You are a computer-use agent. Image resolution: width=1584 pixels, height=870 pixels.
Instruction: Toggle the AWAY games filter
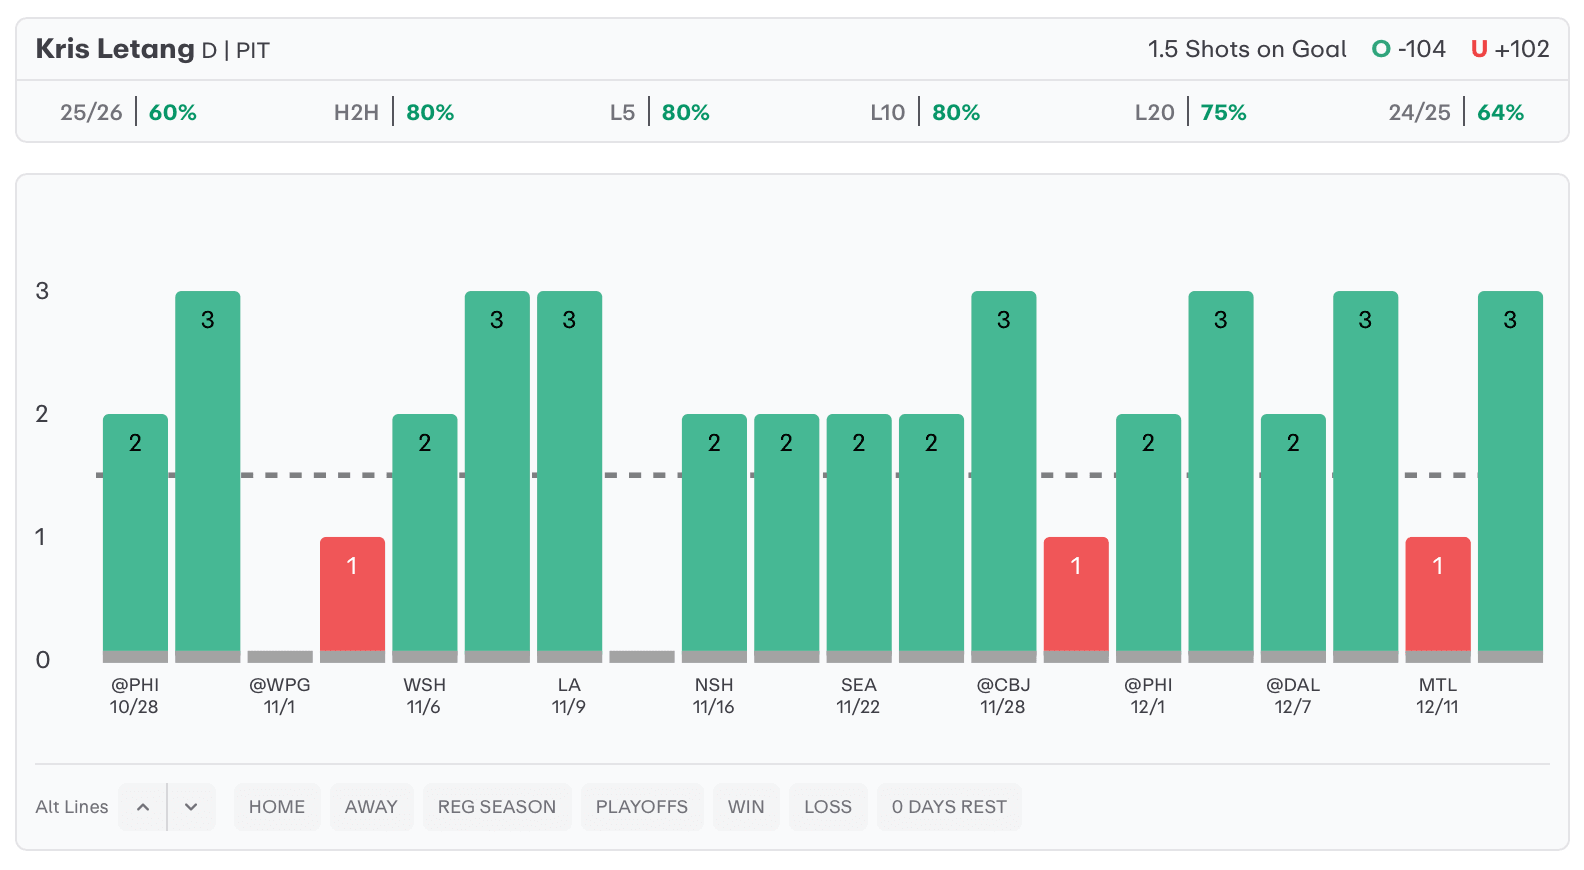coord(371,807)
